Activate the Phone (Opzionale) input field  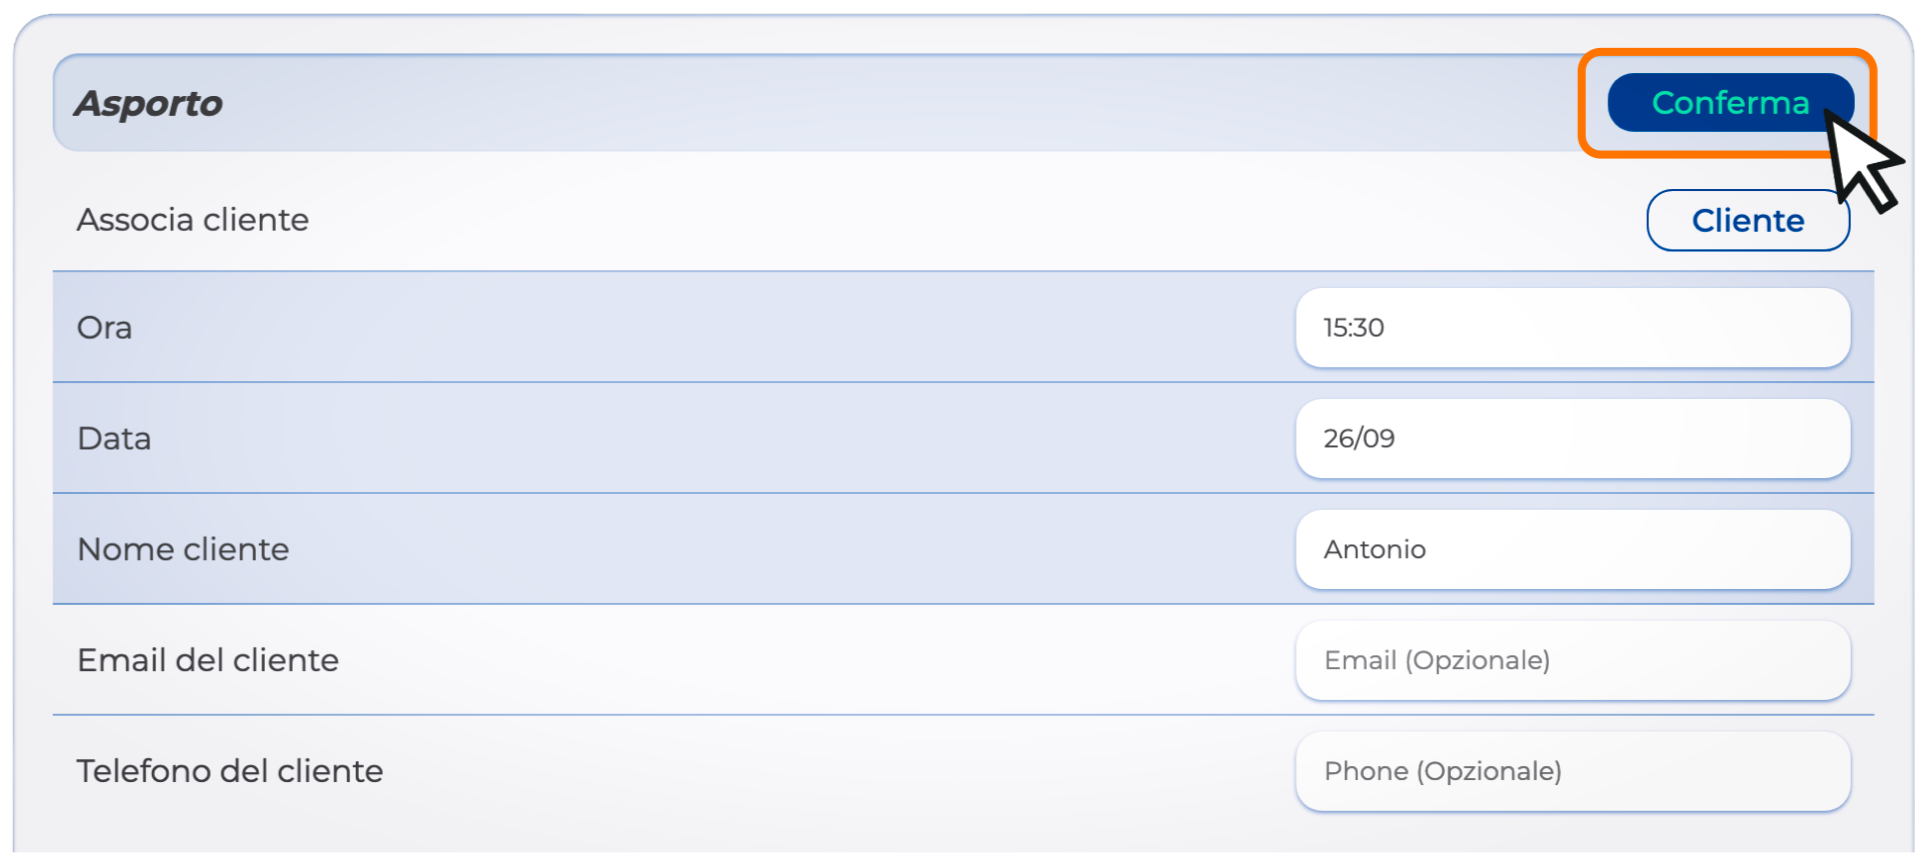point(1572,772)
